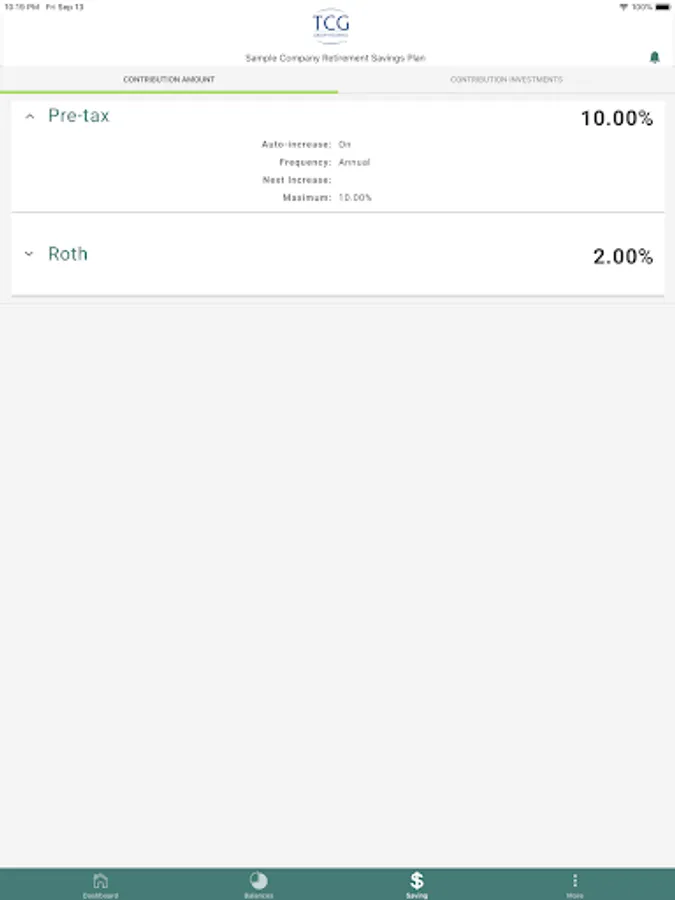
Task: Switch to Contribution Investments tab
Action: (506, 79)
